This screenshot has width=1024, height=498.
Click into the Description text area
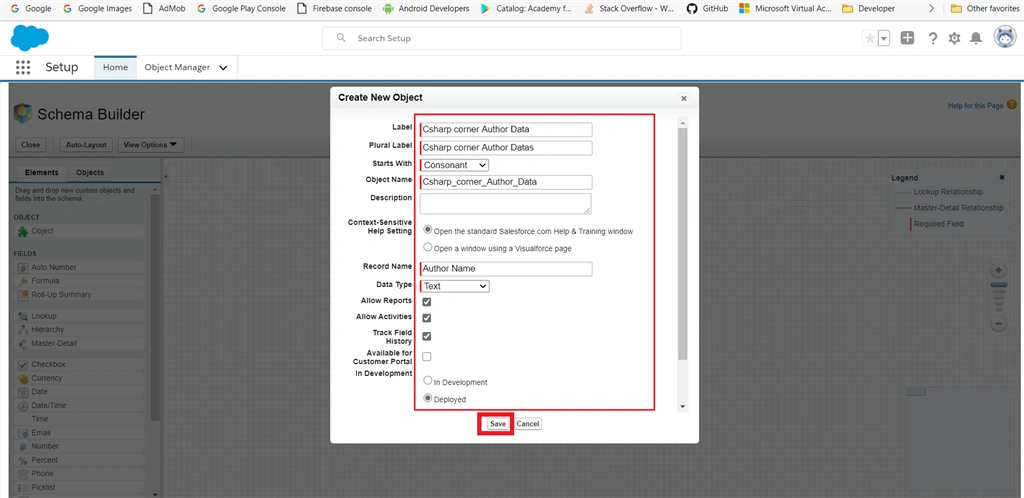pos(506,204)
